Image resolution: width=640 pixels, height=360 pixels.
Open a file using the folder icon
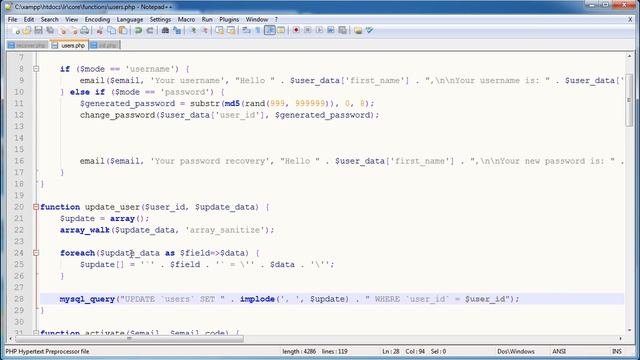point(27,31)
